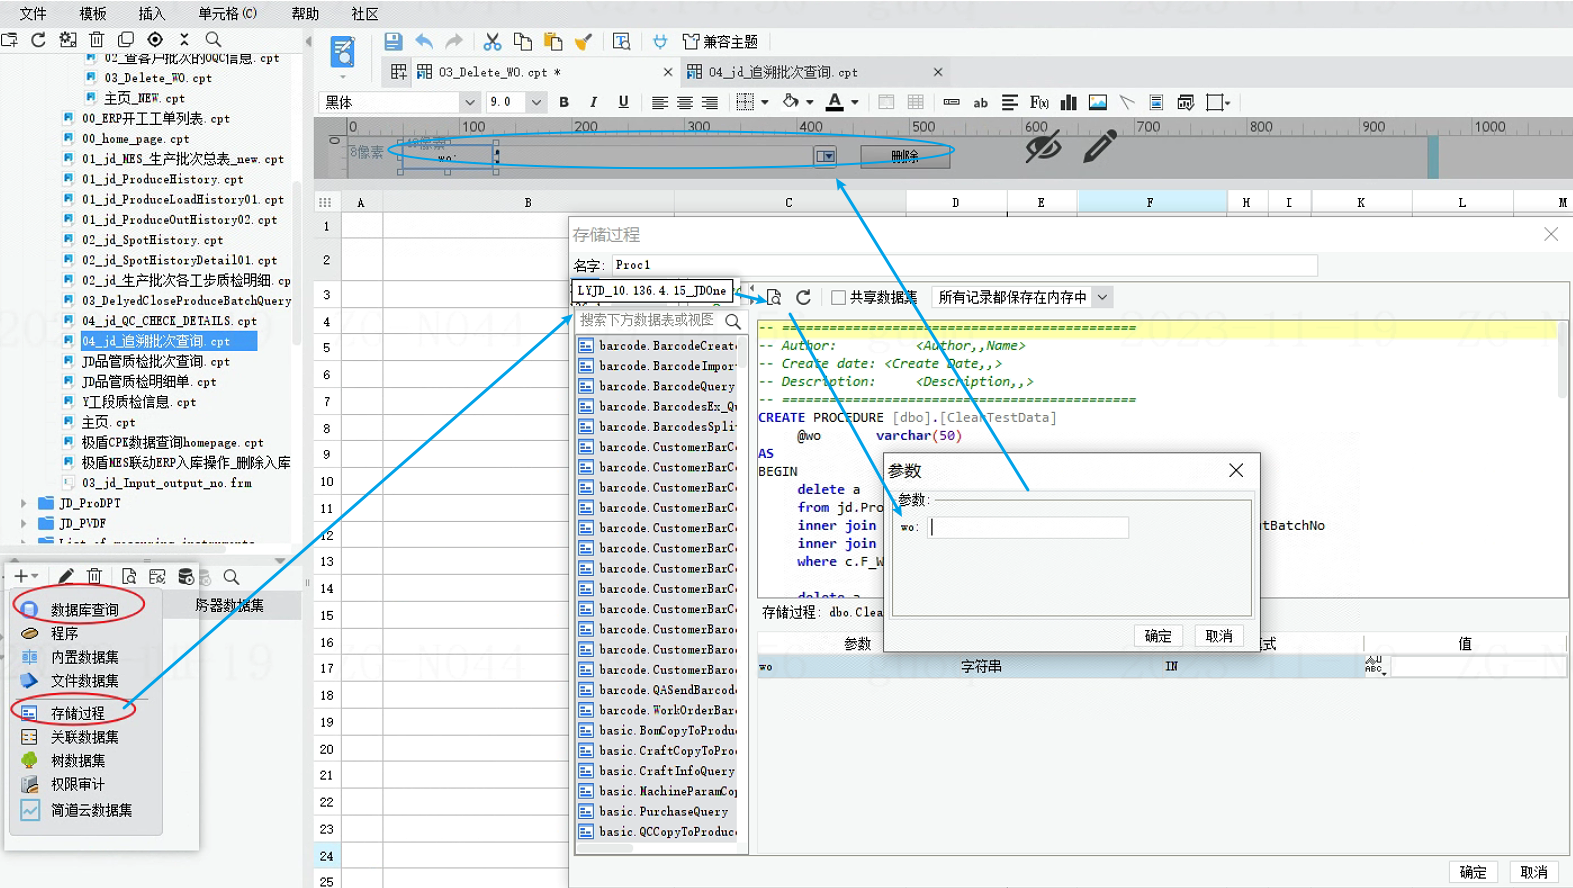This screenshot has height=888, width=1573.
Task: Select the format painter brush icon
Action: pos(583,41)
